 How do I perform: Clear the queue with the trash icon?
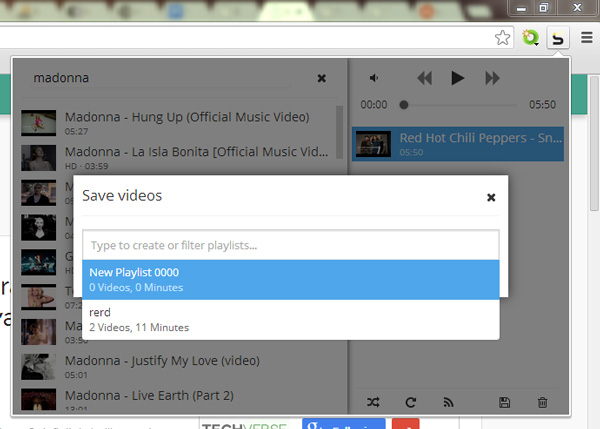click(542, 402)
